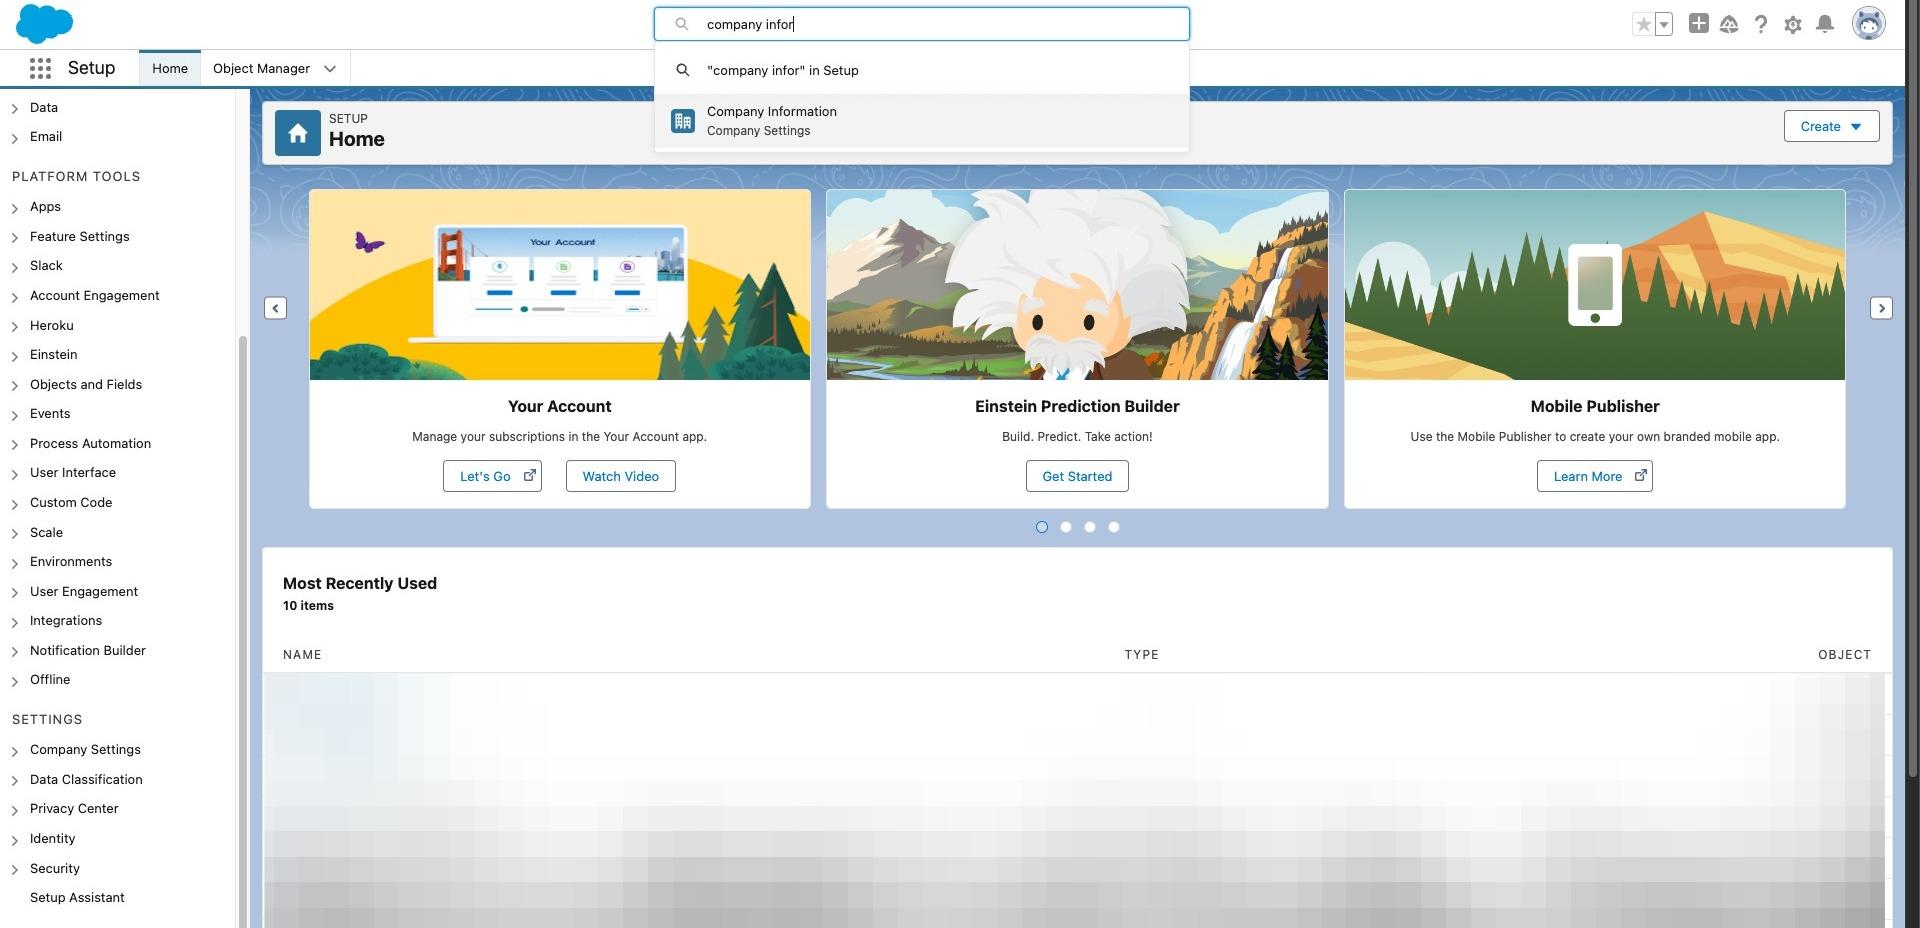1920x928 pixels.
Task: Expand Process Automation in sidebar
Action: (15, 445)
